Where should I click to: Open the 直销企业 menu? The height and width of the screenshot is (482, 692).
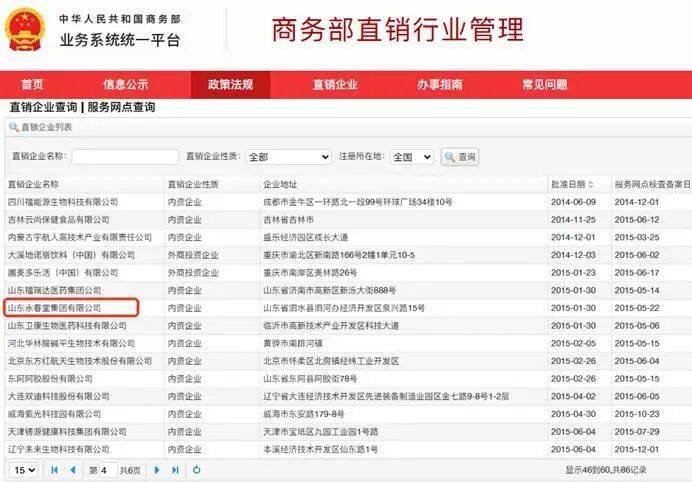[x=335, y=84]
